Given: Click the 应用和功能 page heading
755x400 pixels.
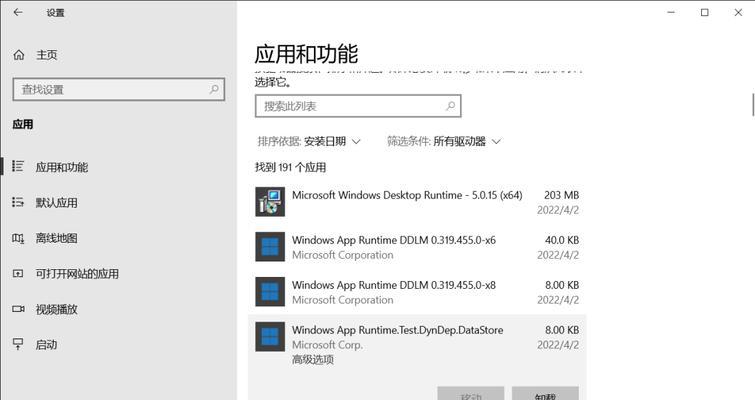Looking at the screenshot, I should pos(306,53).
